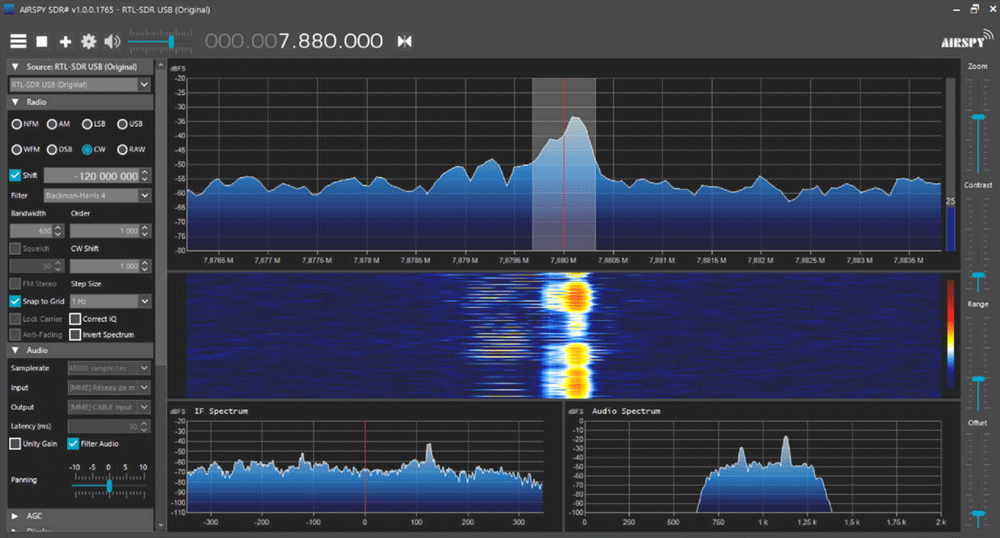This screenshot has height=538, width=1000.
Task: Open the audio Input device dropdown
Action: [x=108, y=388]
